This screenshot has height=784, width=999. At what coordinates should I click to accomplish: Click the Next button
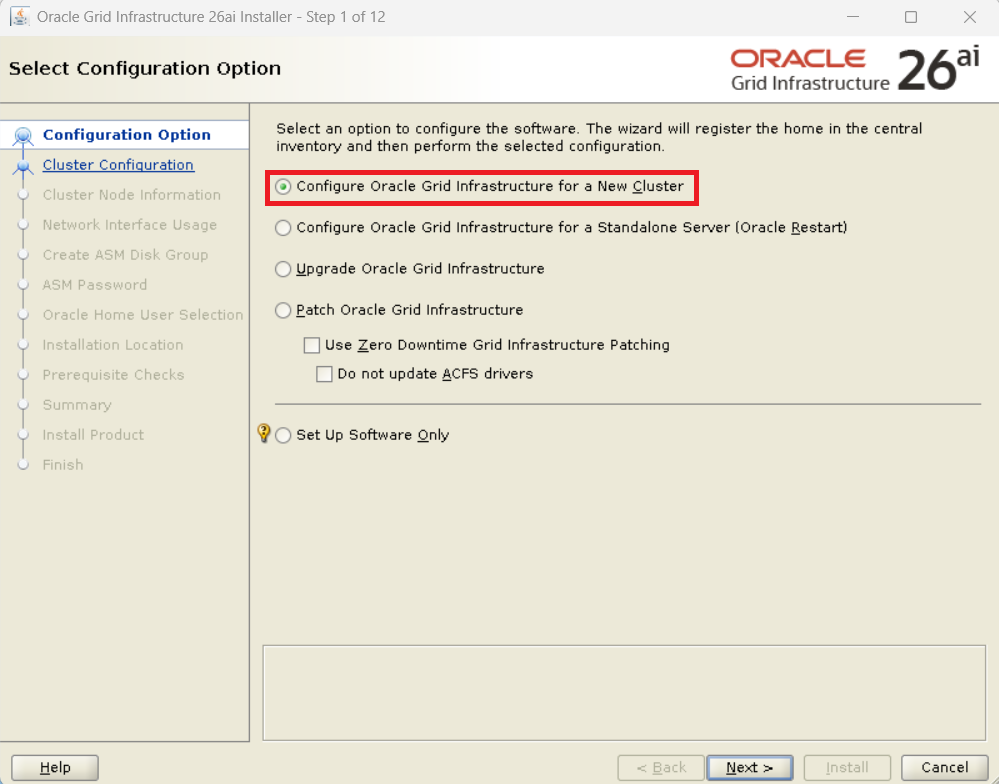[x=749, y=767]
